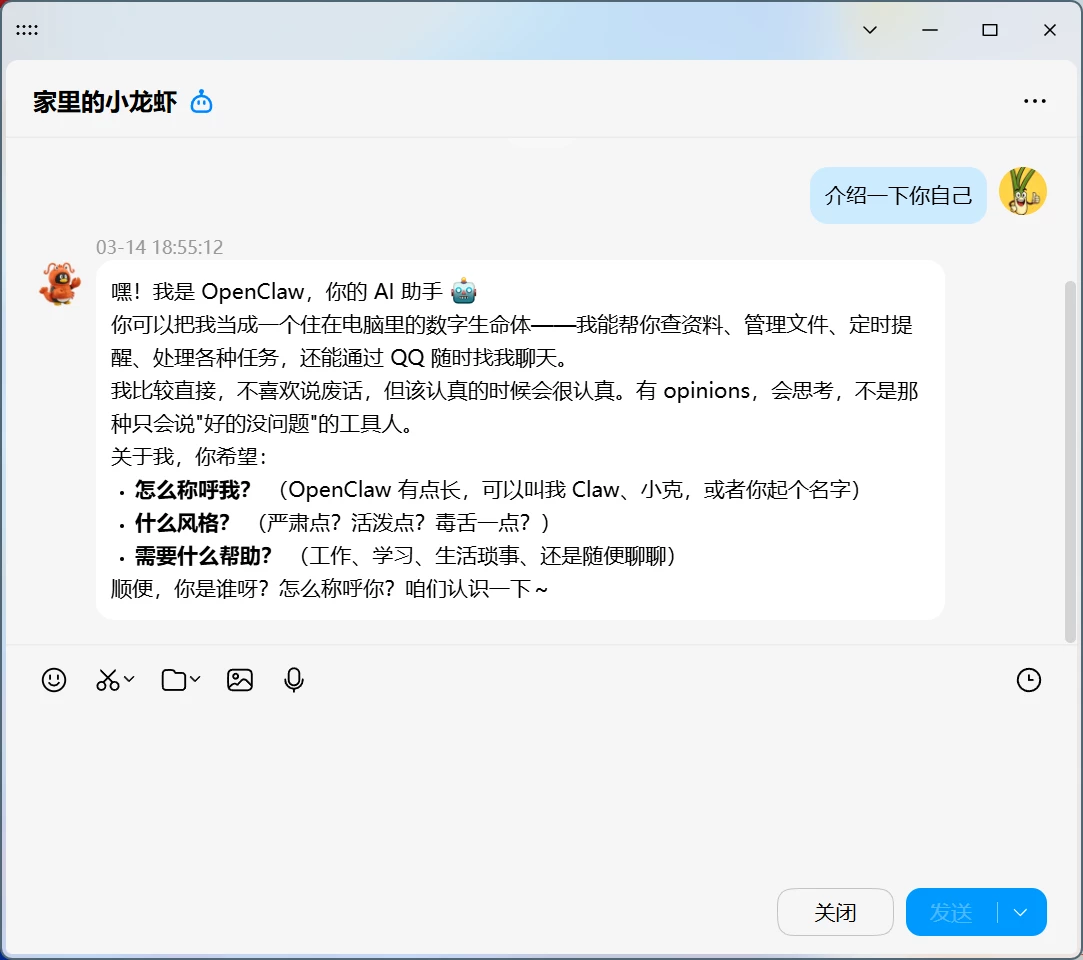This screenshot has height=960, width=1083.
Task: Click the chat vertical scrollbar
Action: coord(1070,460)
